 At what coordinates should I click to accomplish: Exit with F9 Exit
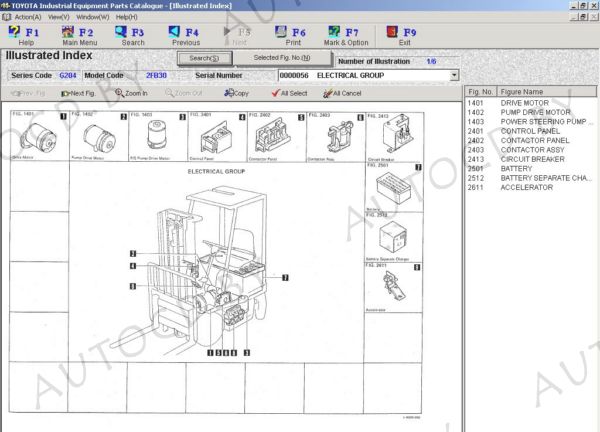[402, 36]
